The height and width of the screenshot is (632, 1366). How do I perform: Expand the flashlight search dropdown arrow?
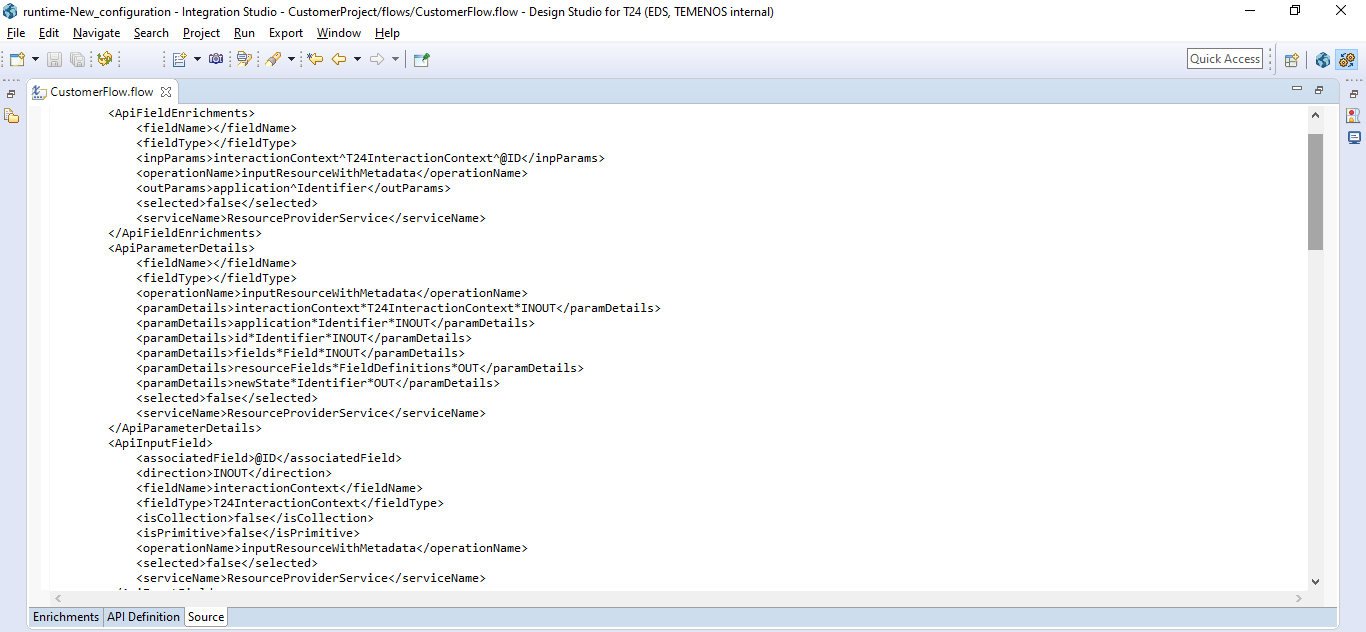point(291,60)
